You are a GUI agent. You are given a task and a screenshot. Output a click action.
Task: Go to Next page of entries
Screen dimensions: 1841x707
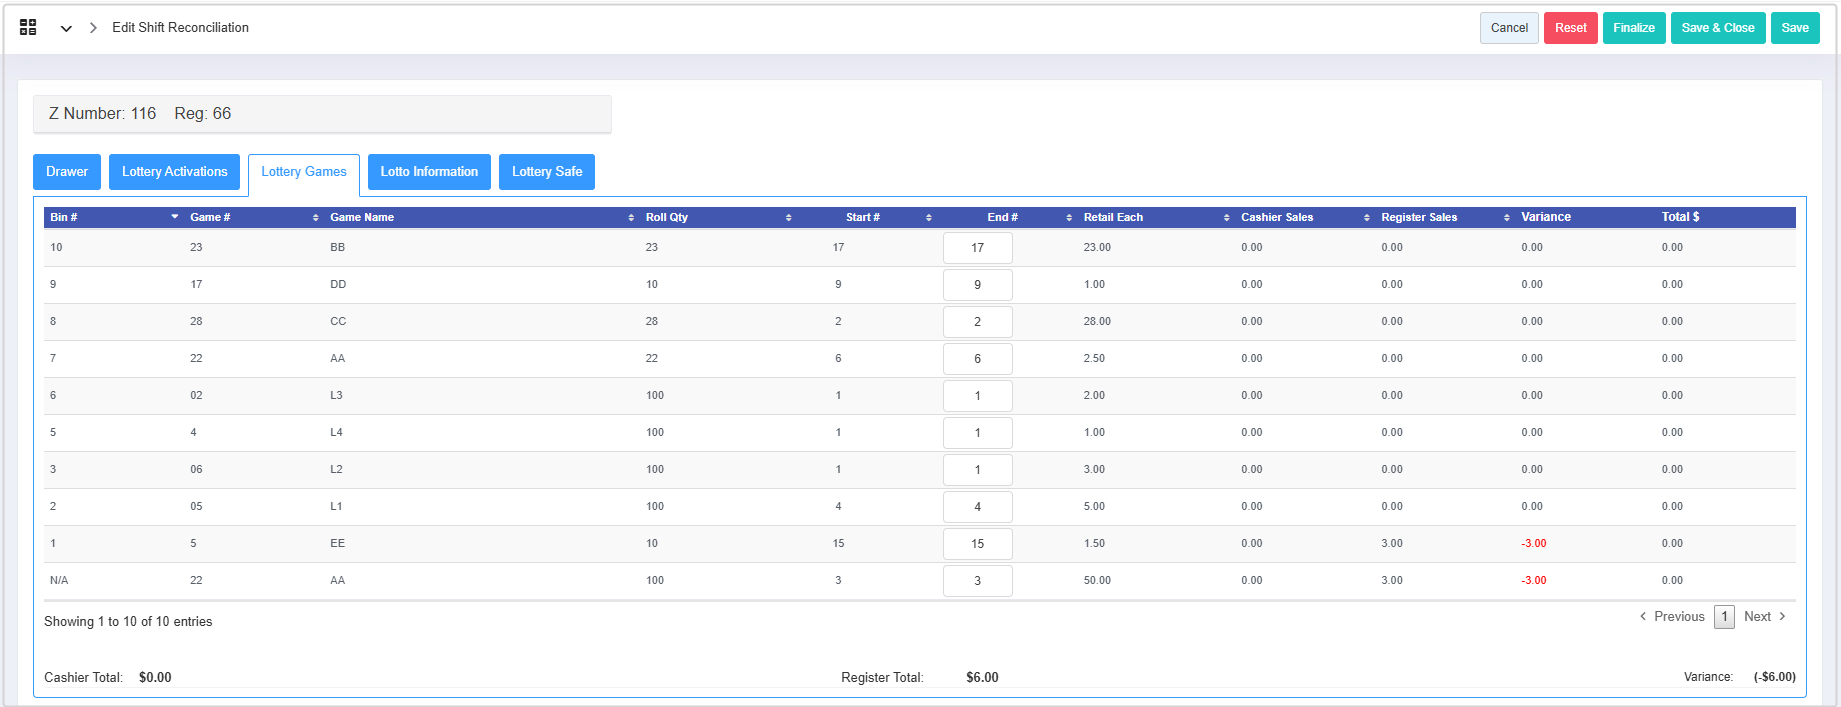[x=1763, y=617]
